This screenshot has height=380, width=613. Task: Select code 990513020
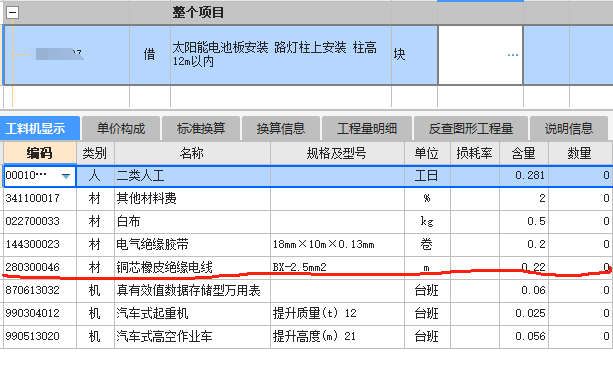39,337
